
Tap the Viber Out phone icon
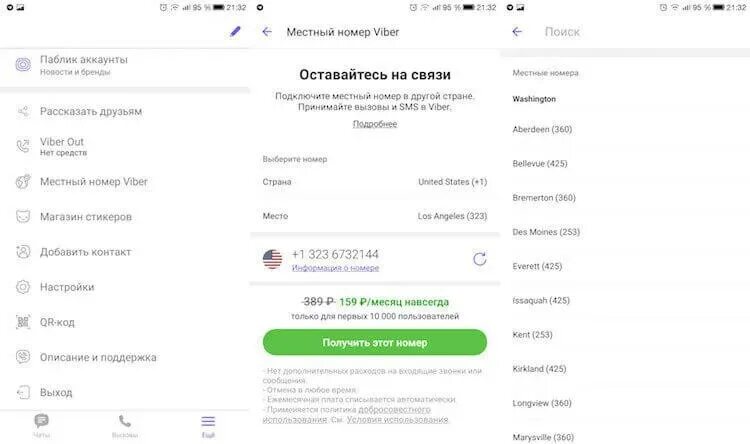pos(23,146)
